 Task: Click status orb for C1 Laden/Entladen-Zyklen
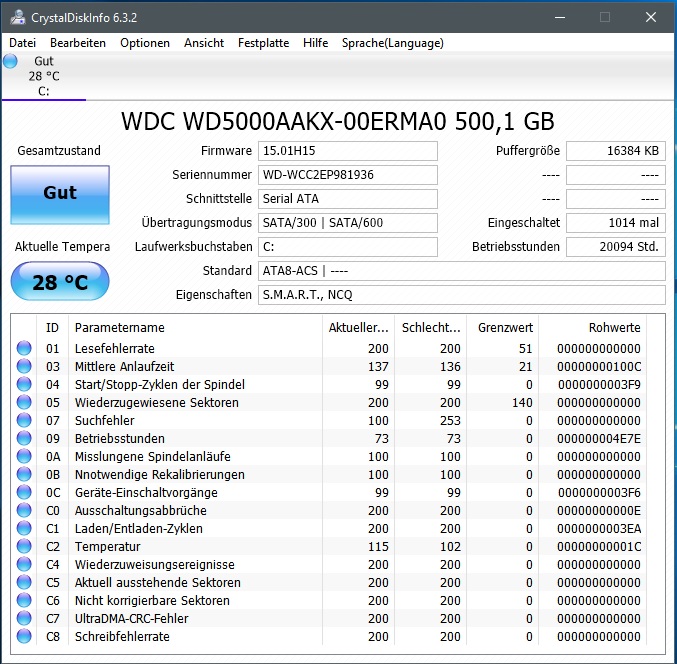(x=24, y=528)
